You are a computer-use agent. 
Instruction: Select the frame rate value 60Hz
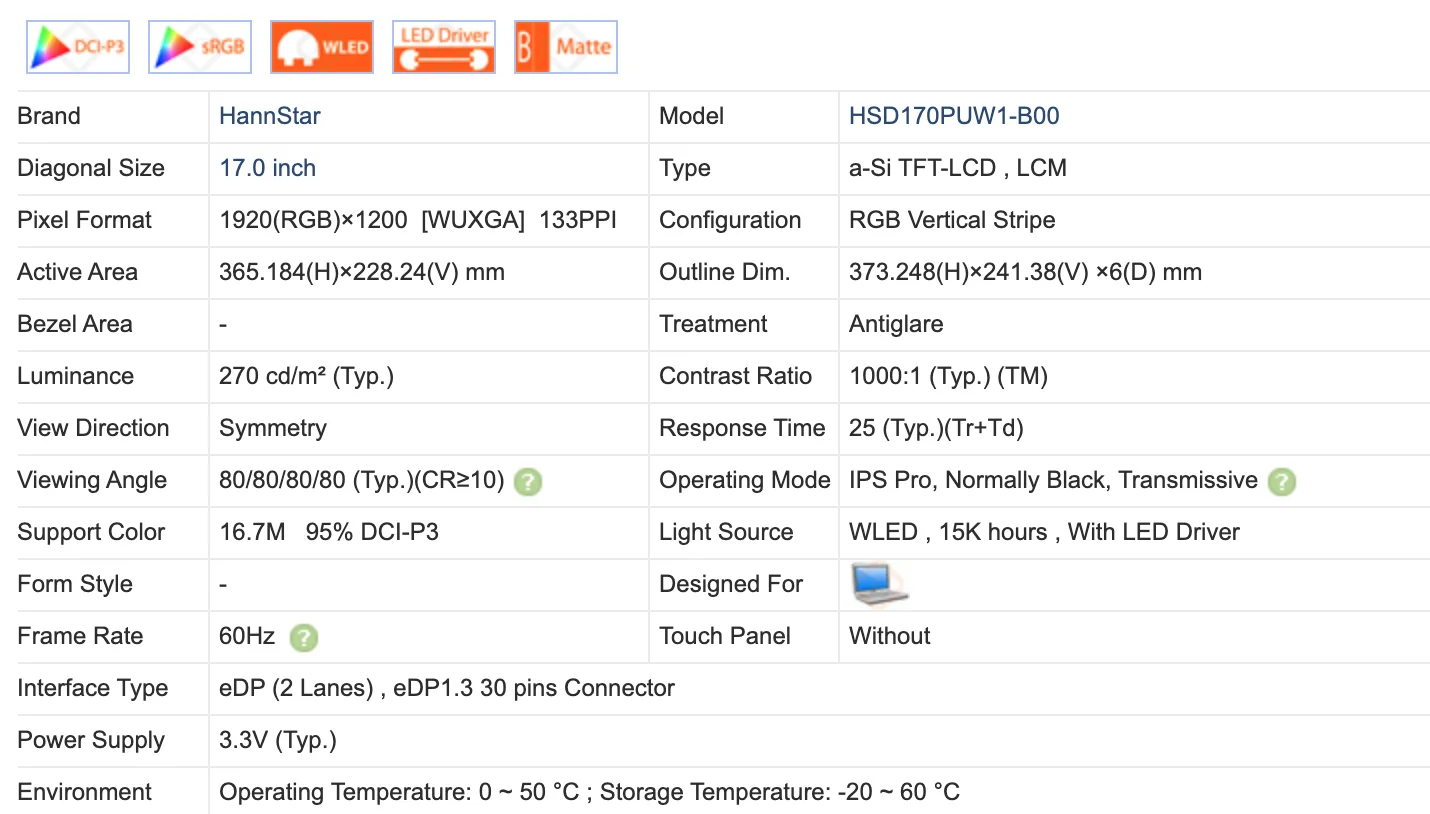247,636
